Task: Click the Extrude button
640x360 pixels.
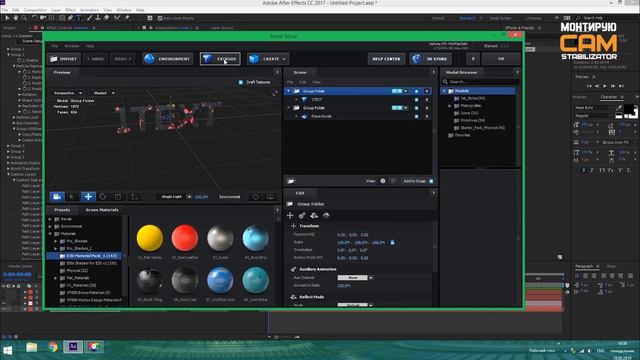Action: 220,59
